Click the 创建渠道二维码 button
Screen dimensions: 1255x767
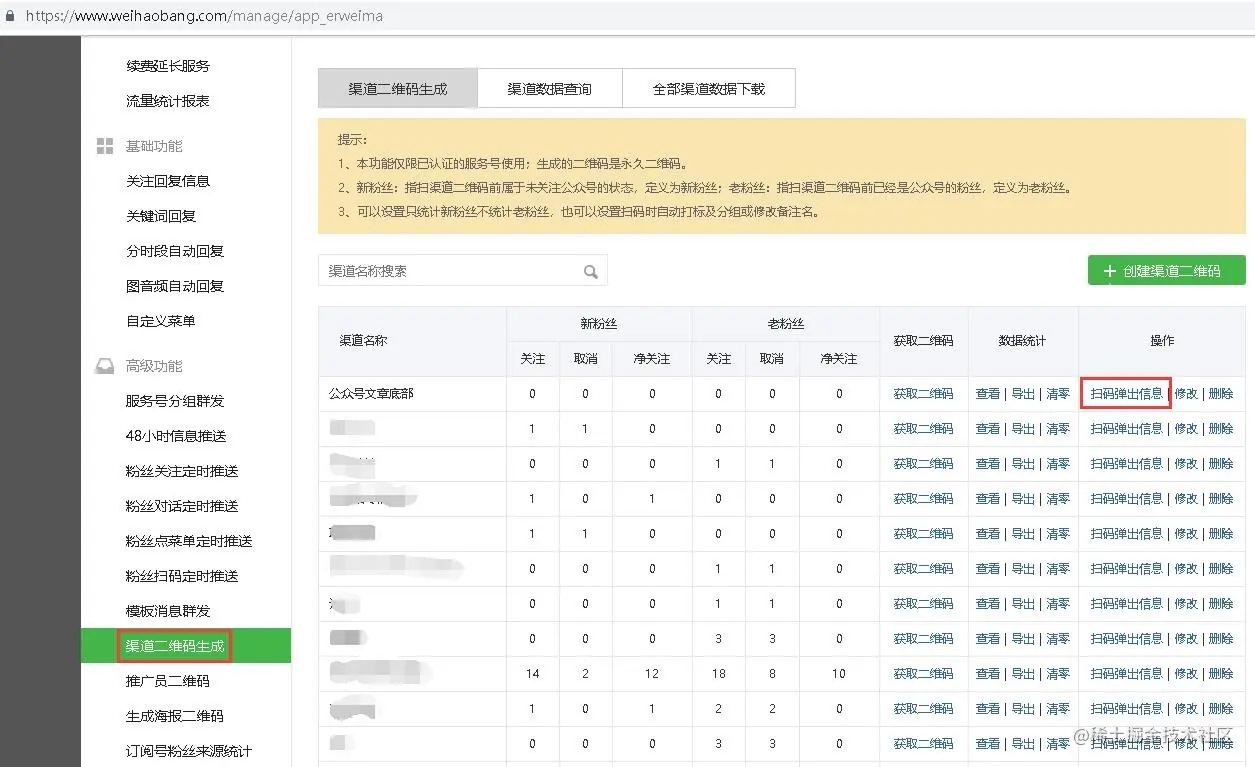click(x=1166, y=270)
